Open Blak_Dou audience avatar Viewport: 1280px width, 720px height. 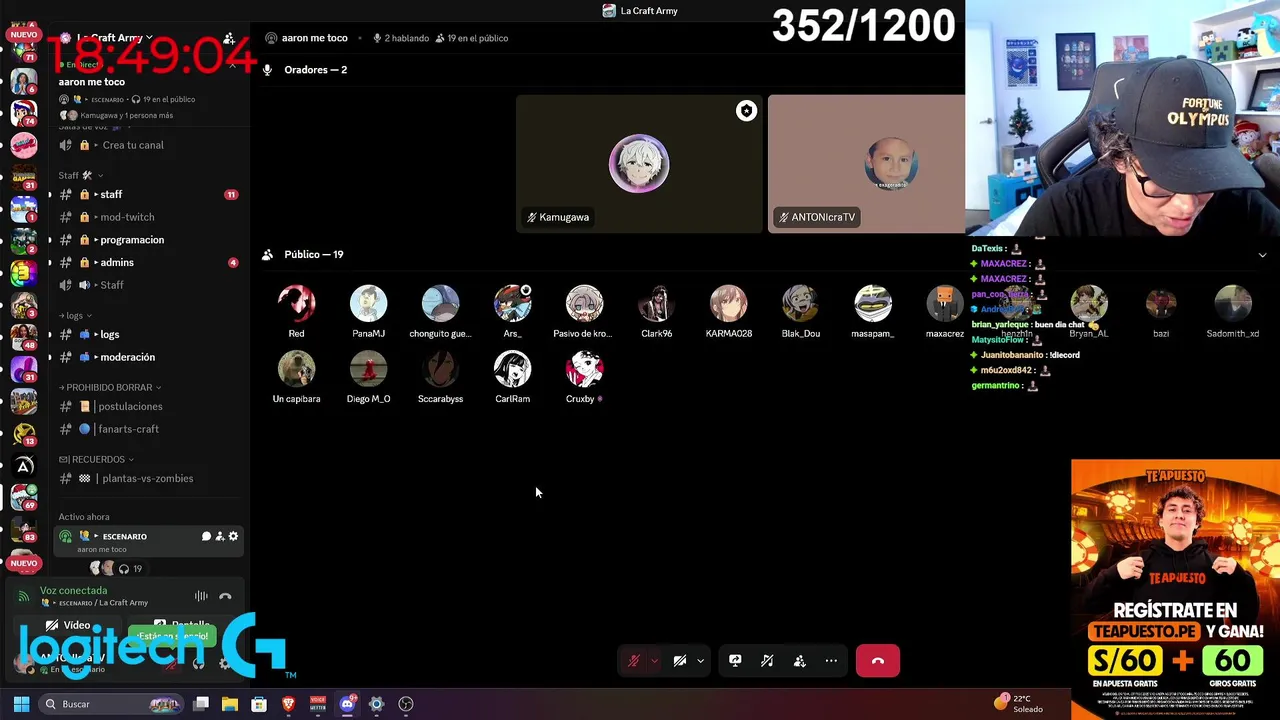pos(800,304)
